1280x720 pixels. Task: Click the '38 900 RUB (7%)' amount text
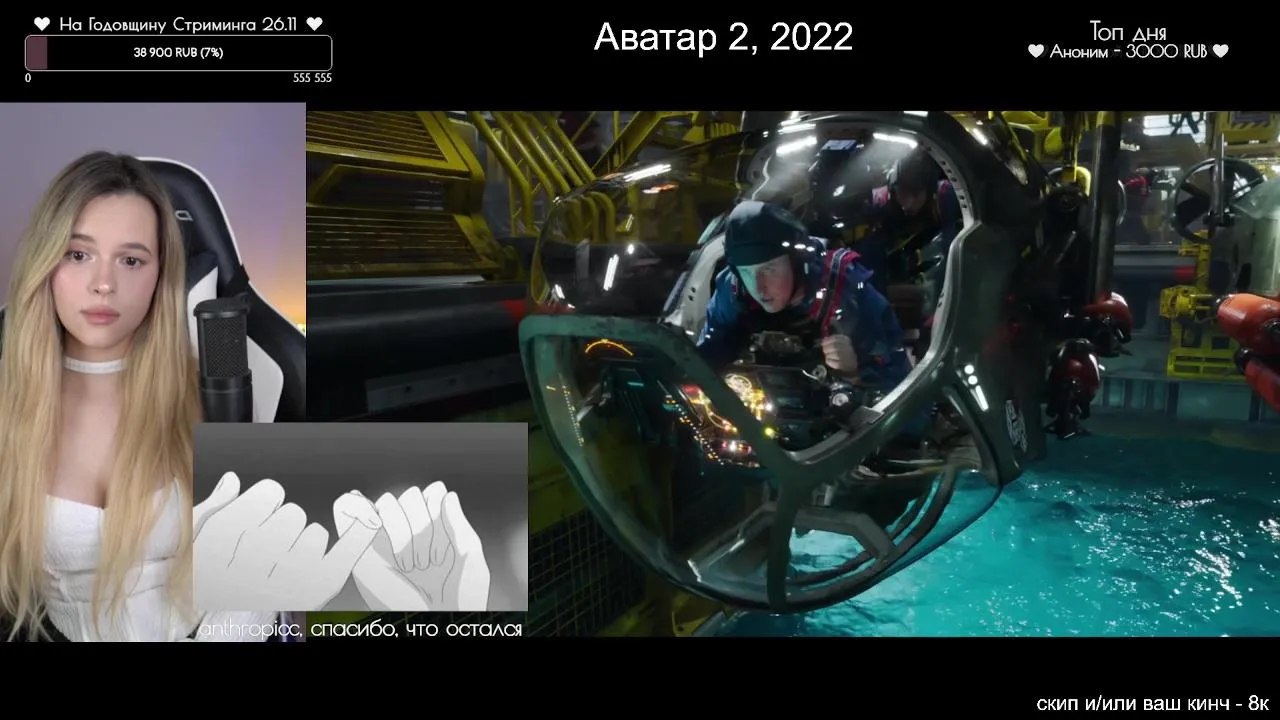point(178,53)
